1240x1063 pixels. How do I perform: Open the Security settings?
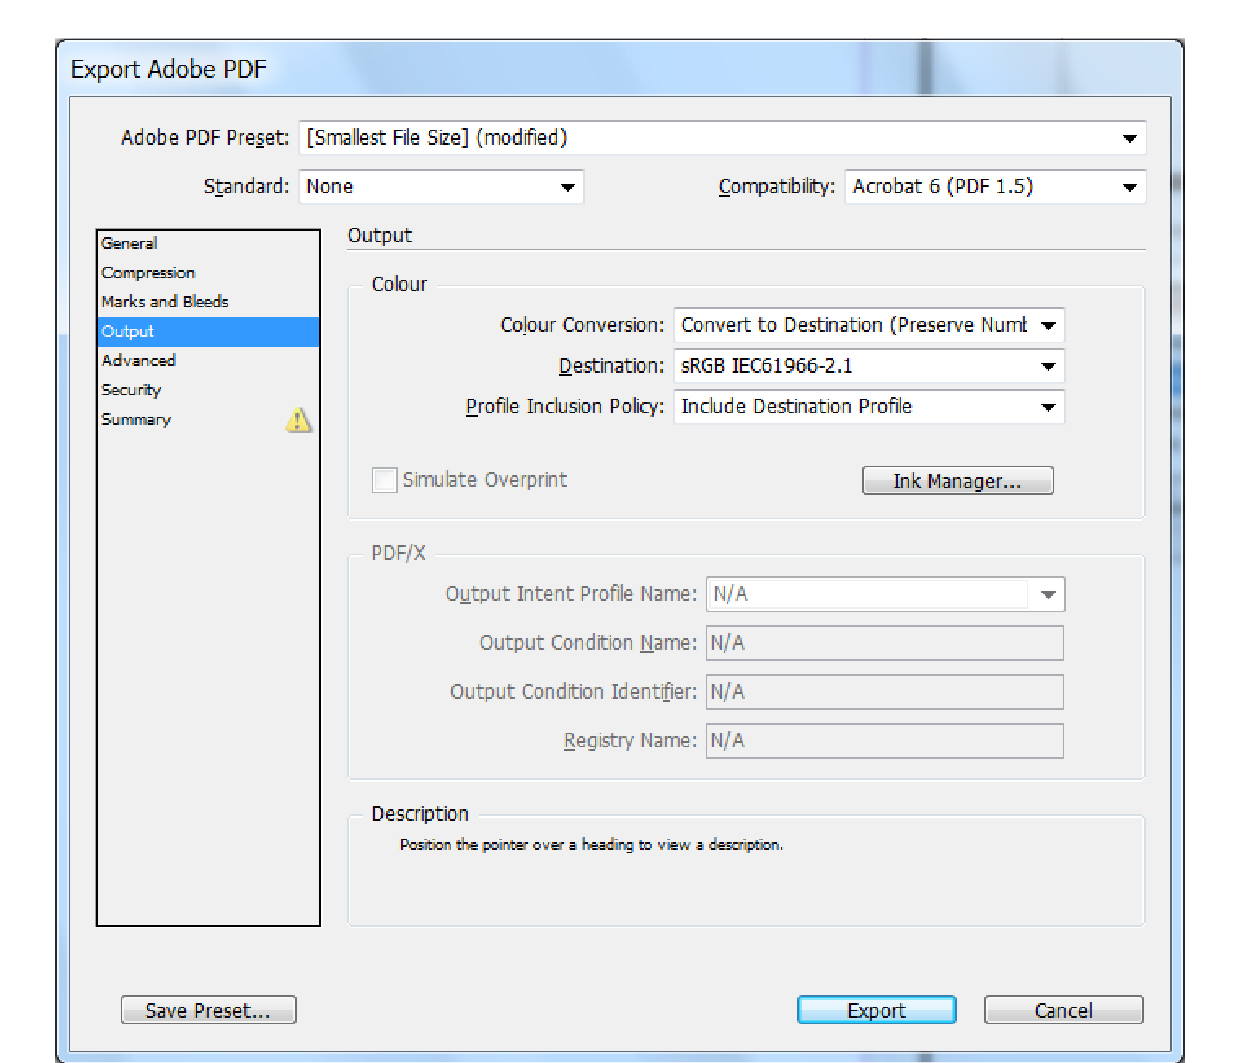tap(131, 390)
